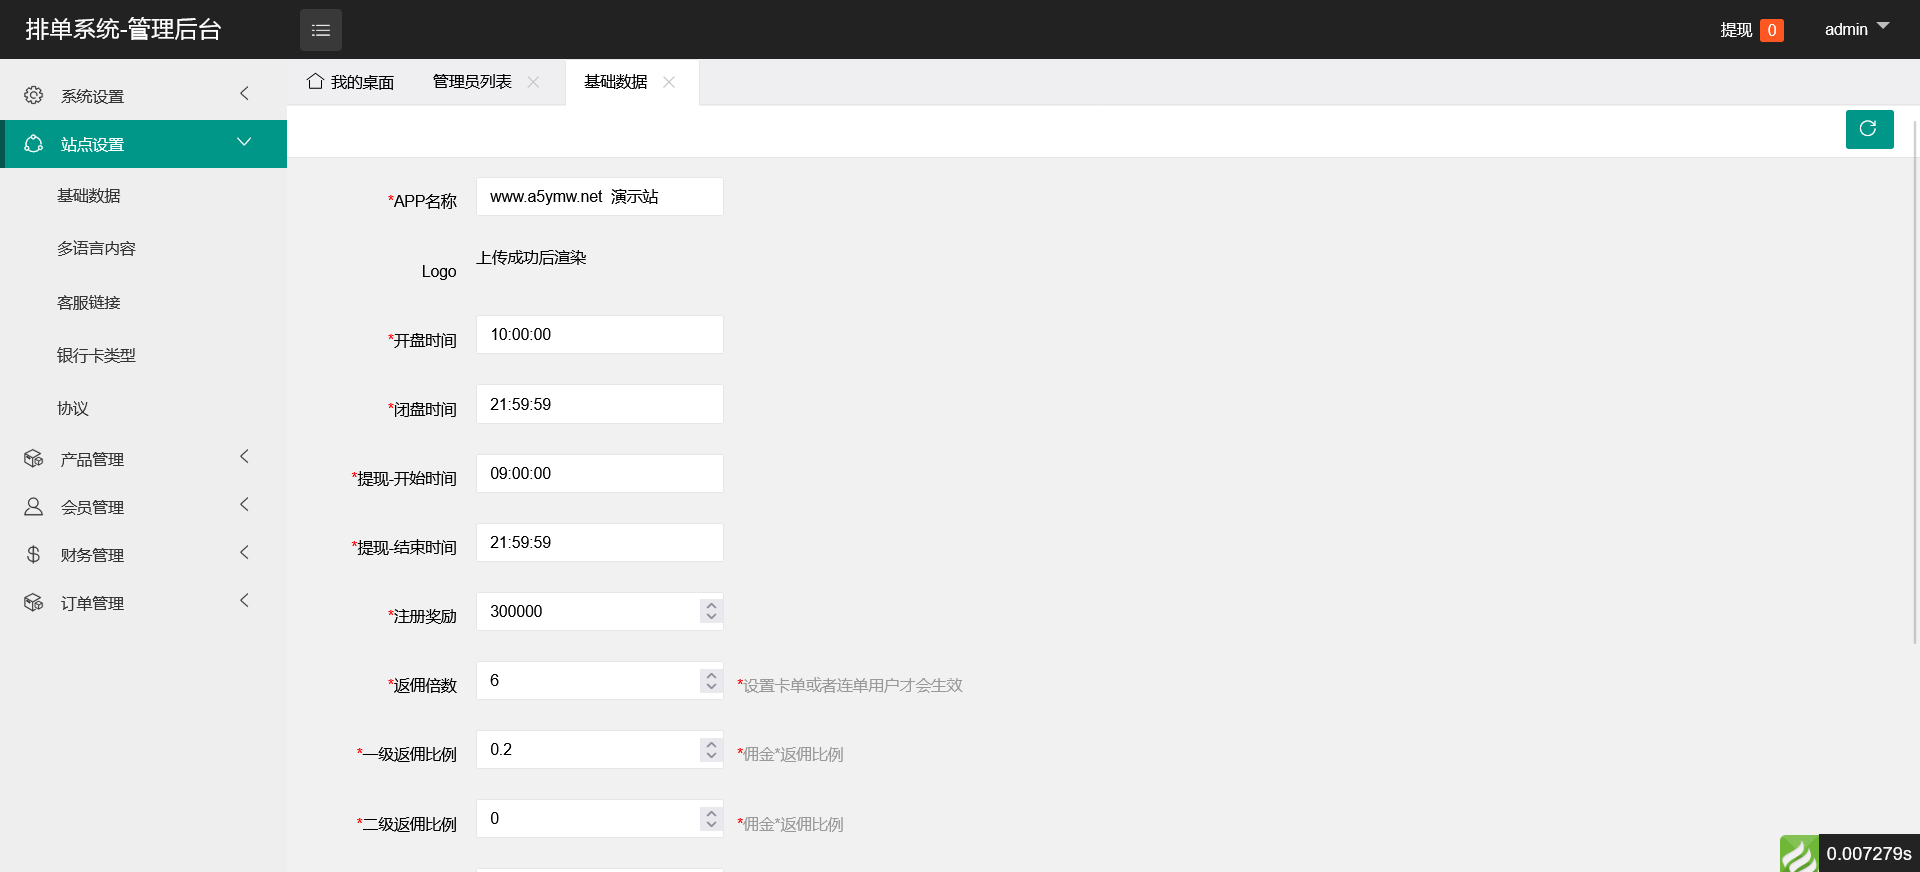Viewport: 1920px width, 872px height.
Task: Click the 会员管理 user icon
Action: [34, 507]
